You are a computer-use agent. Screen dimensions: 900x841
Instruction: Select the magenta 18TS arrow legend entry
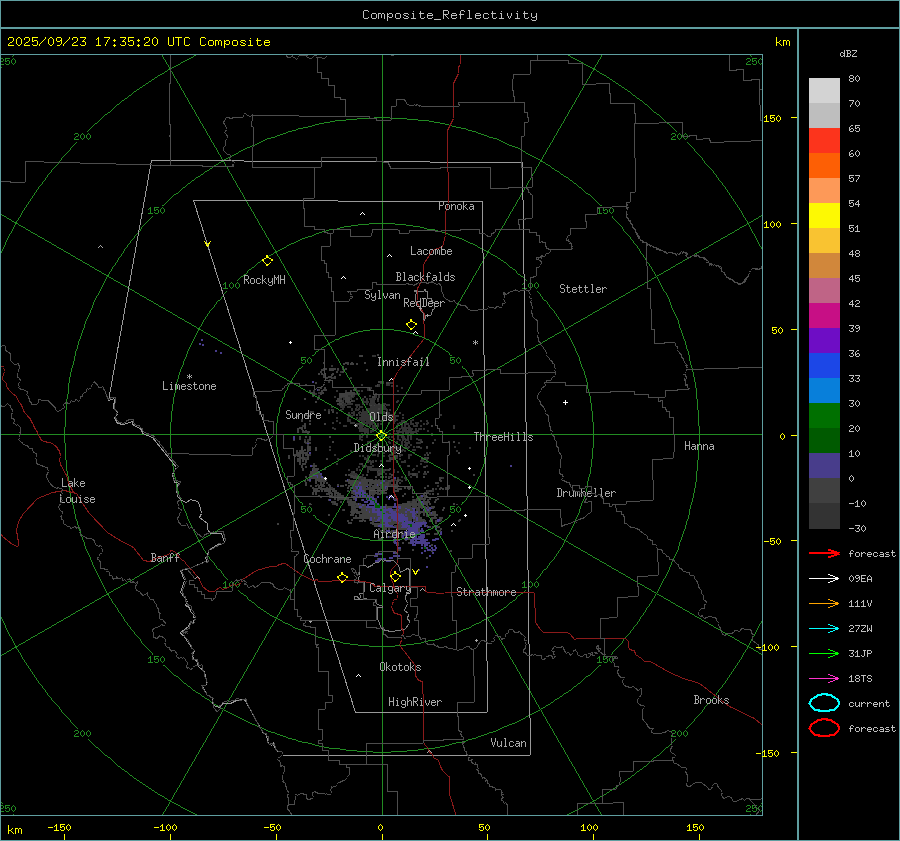point(823,678)
